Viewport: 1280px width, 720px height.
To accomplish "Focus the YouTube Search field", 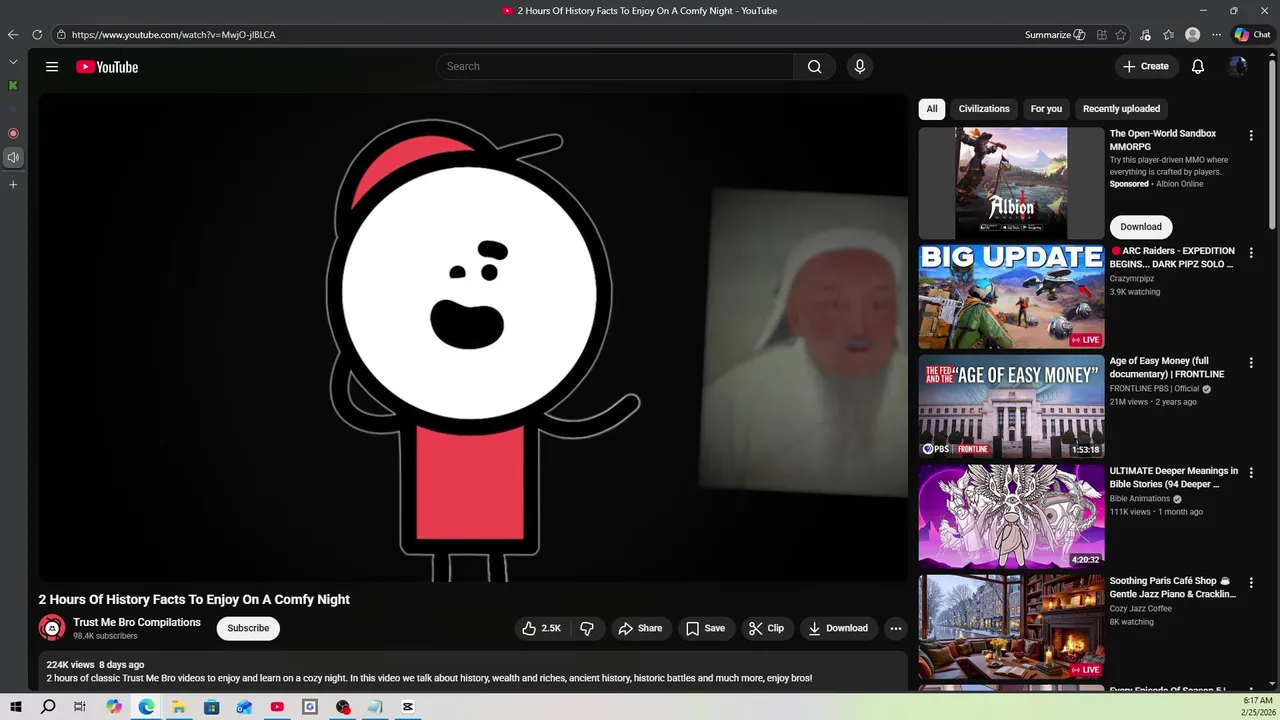I will (x=615, y=67).
